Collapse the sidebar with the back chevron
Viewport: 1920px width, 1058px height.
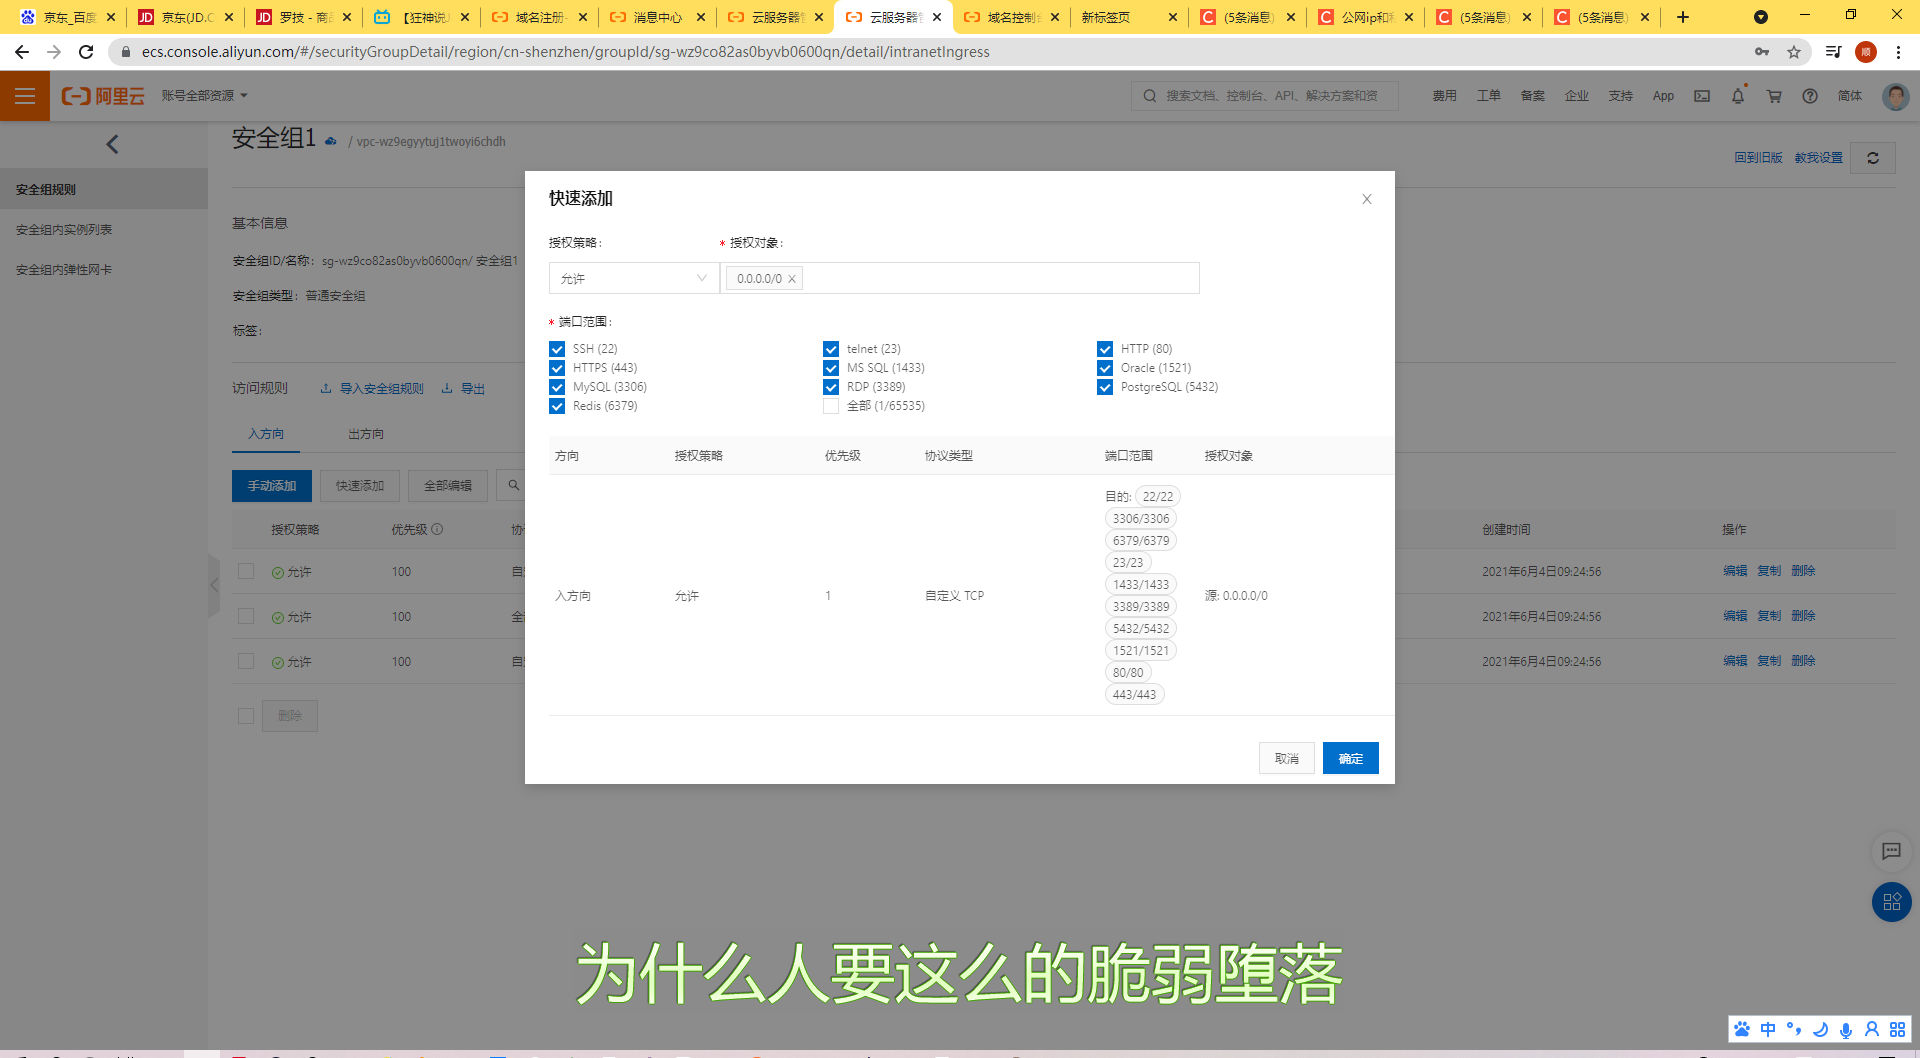112,144
